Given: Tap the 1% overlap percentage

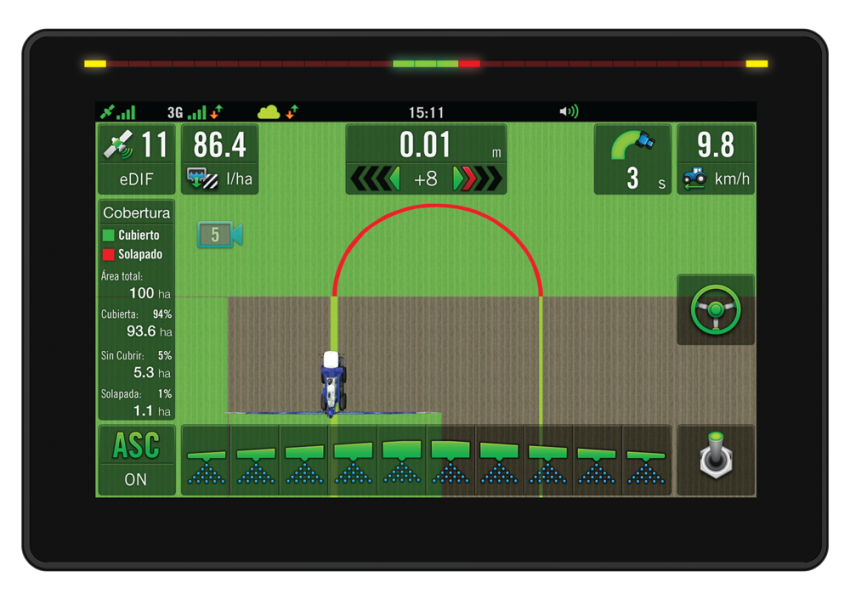Looking at the screenshot, I should click(x=165, y=394).
